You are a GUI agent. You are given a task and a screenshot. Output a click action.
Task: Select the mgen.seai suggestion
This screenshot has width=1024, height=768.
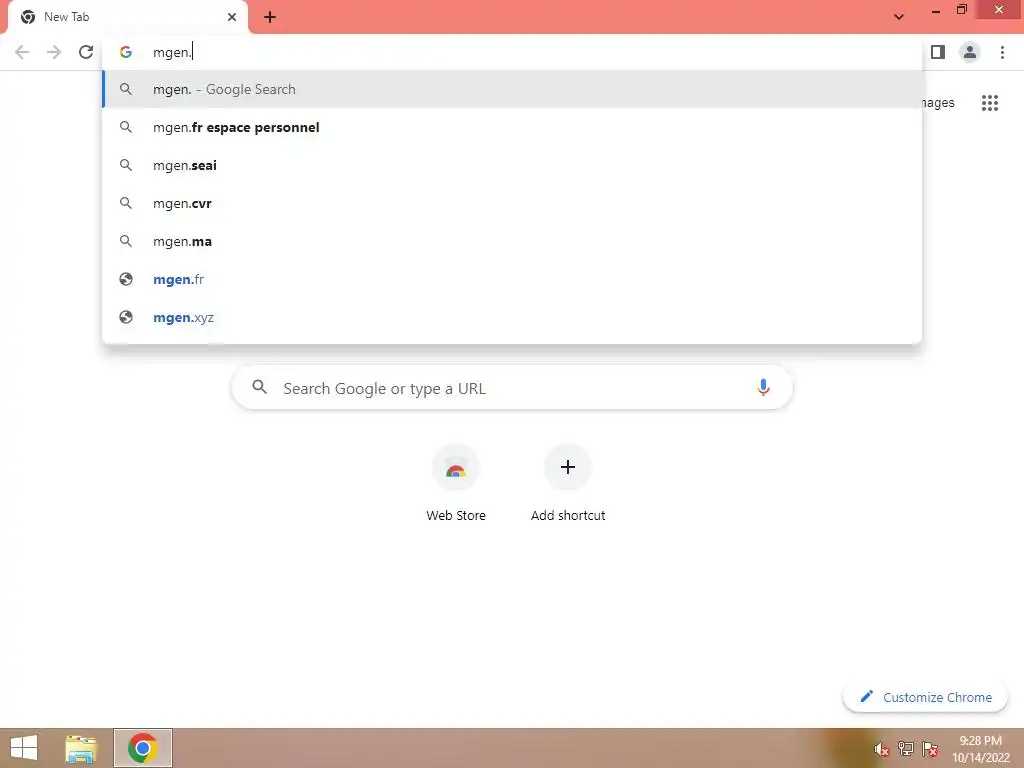click(x=512, y=165)
